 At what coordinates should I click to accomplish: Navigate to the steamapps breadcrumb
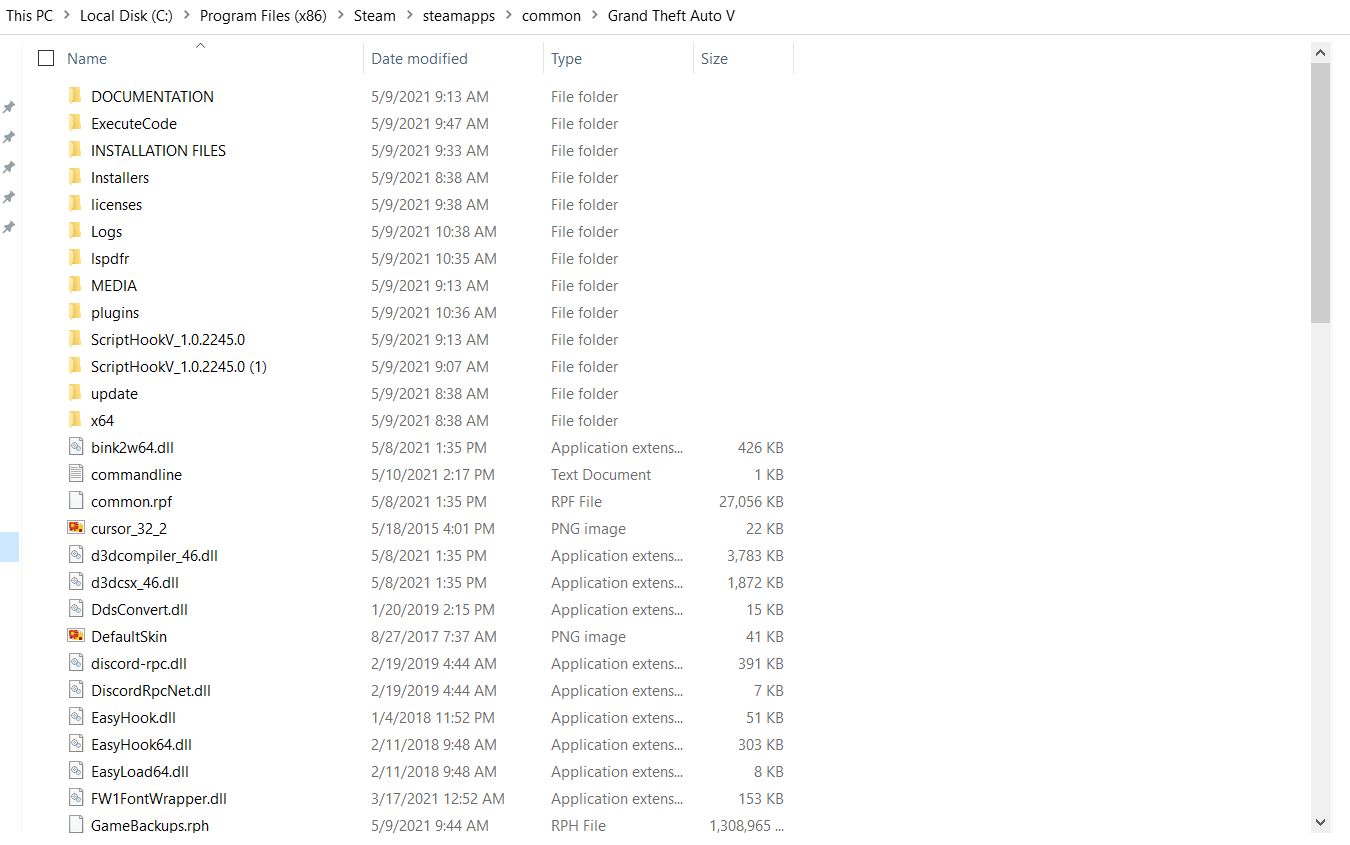coord(459,16)
